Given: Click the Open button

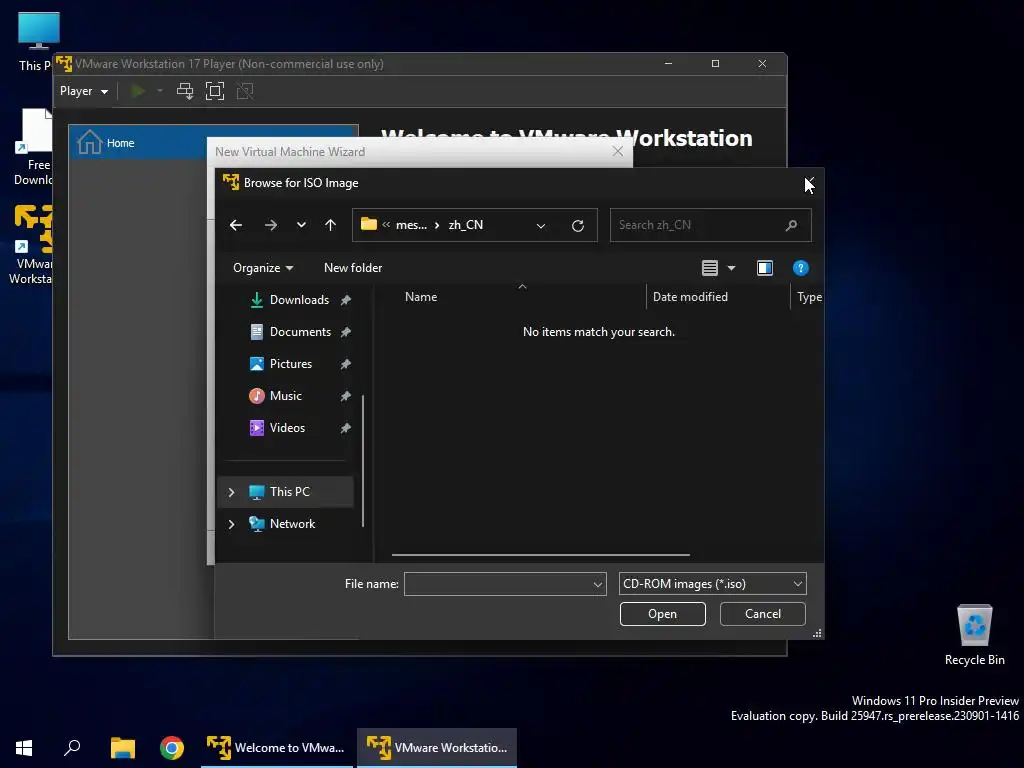Looking at the screenshot, I should (663, 614).
